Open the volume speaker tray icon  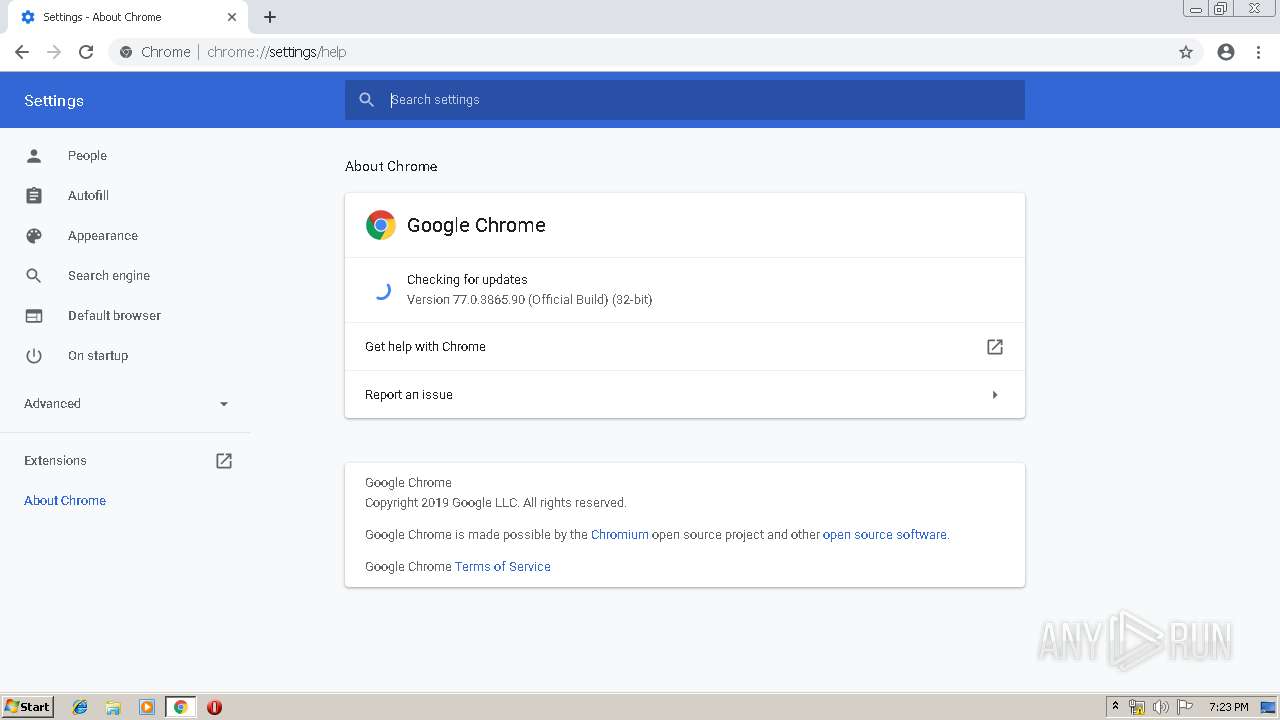(1161, 707)
